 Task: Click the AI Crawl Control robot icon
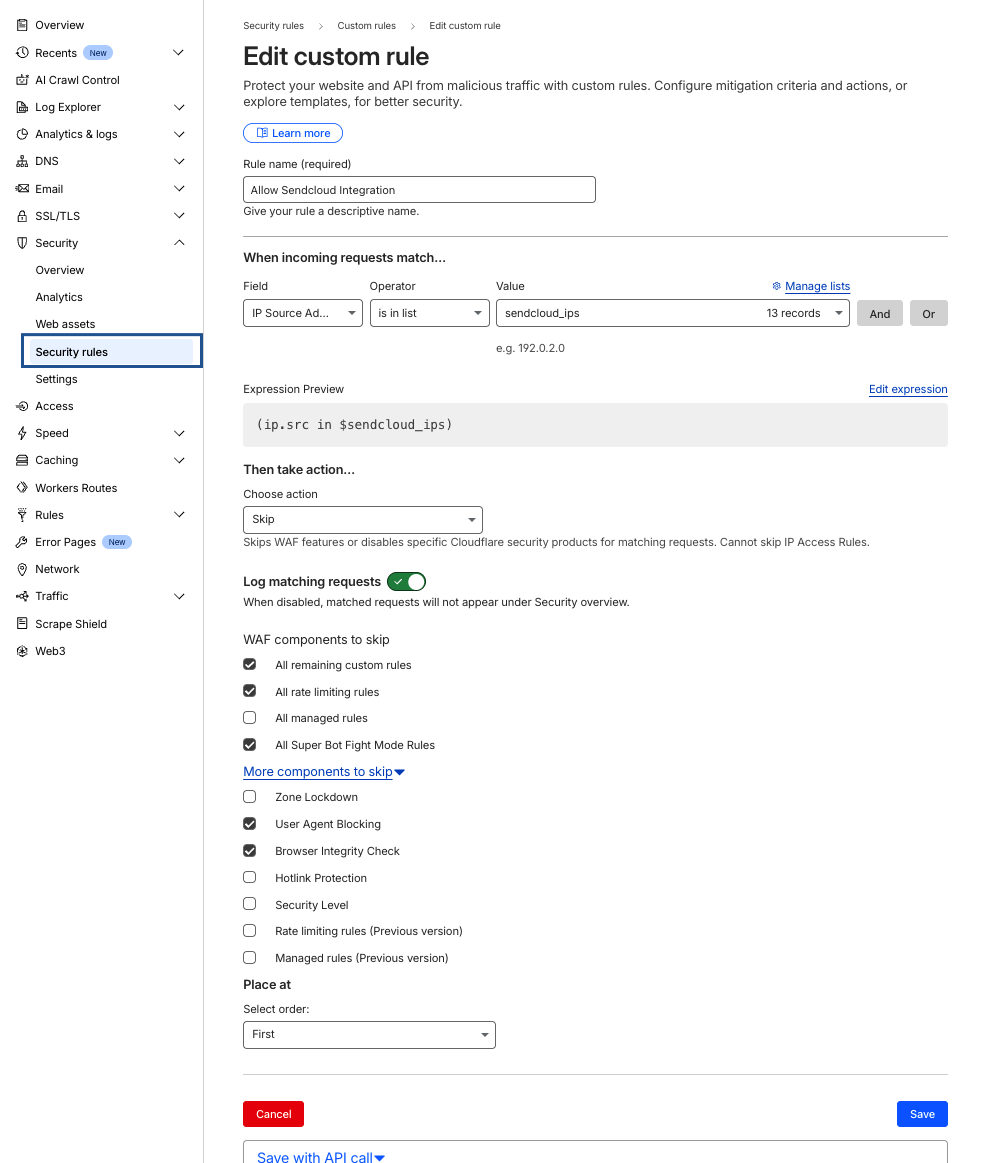point(22,80)
